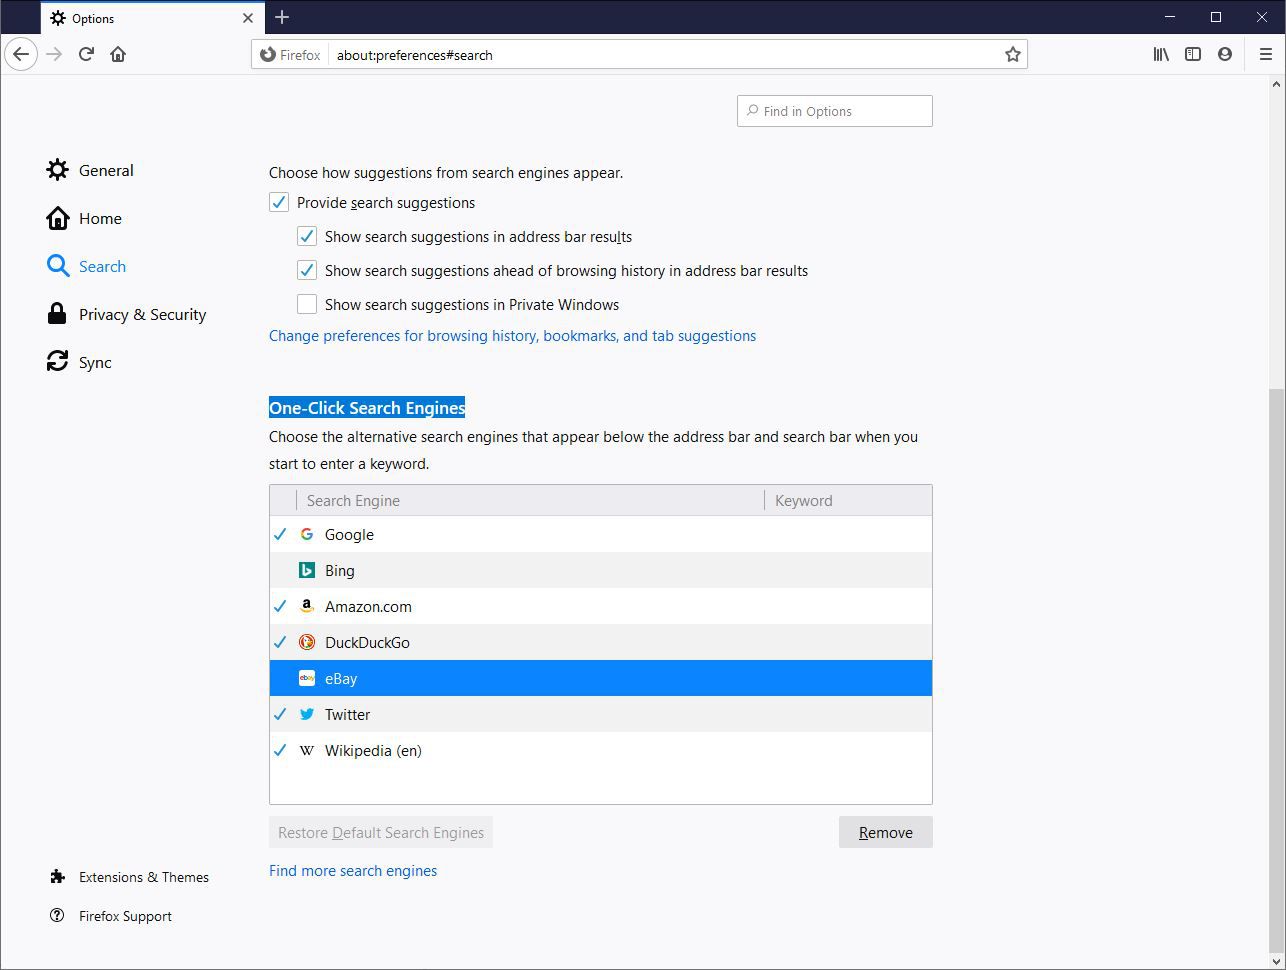Select the Options tab
Image resolution: width=1286 pixels, height=970 pixels.
coord(152,18)
